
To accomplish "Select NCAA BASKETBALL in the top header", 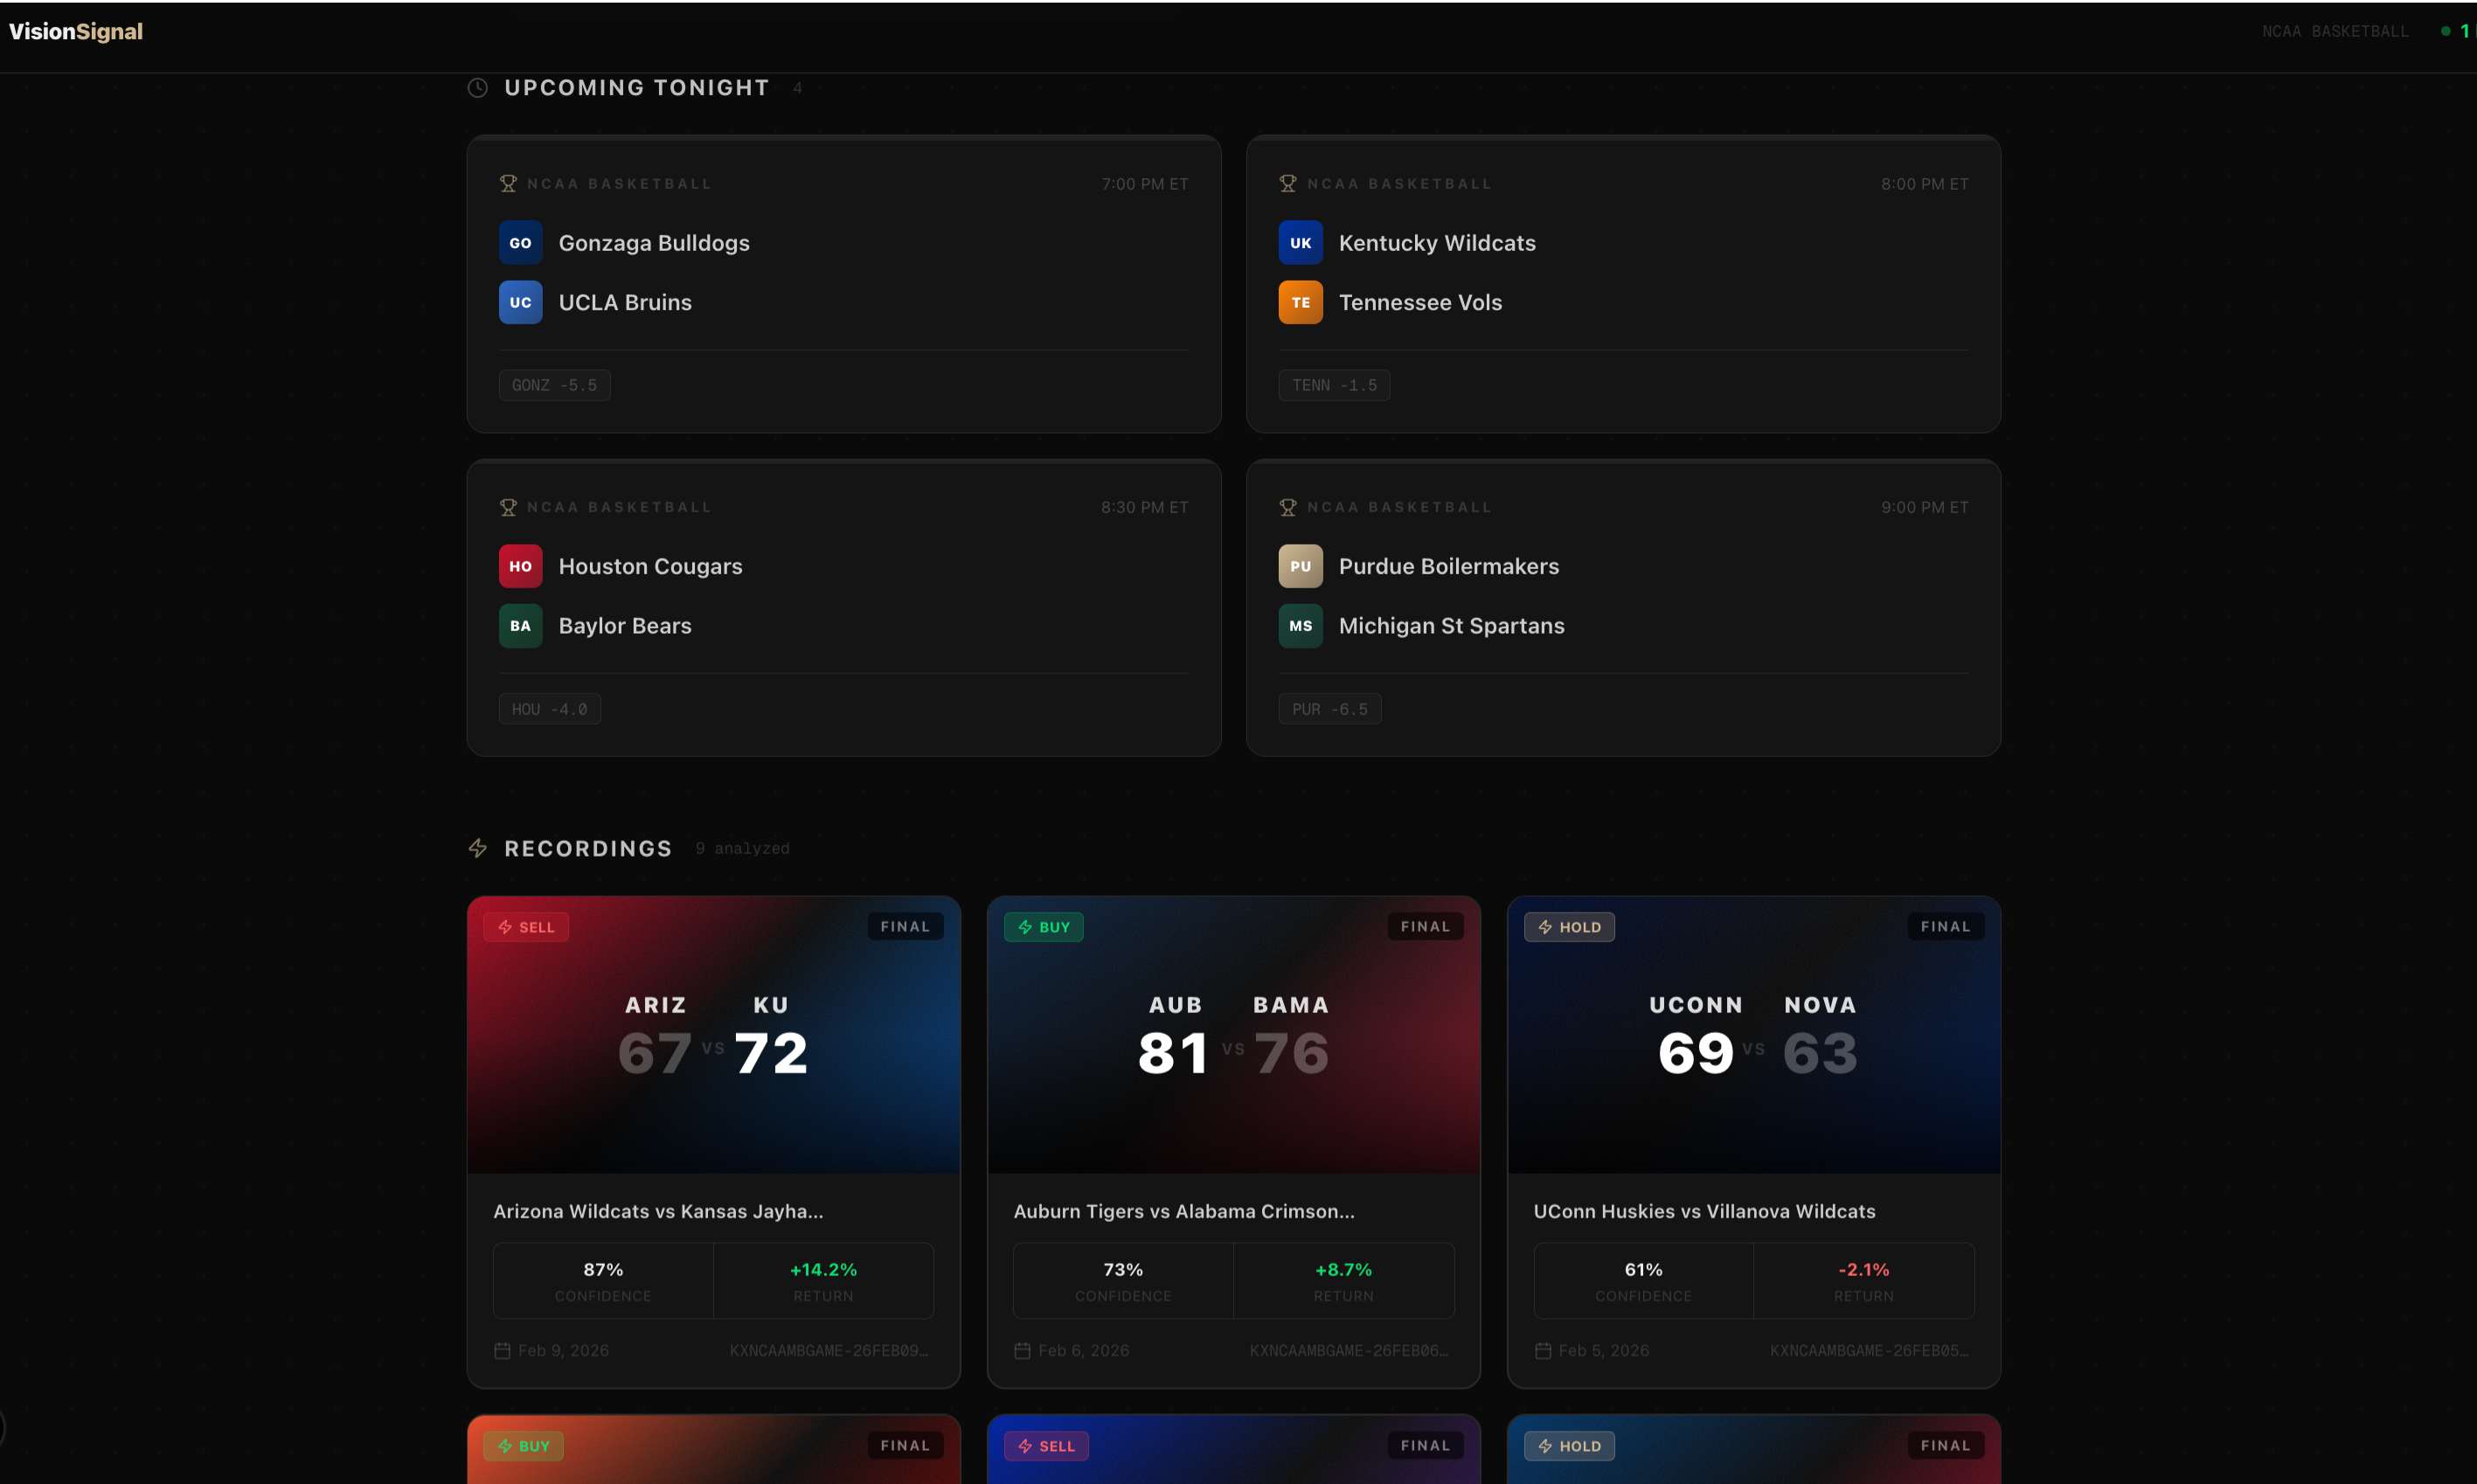I will pyautogui.click(x=2334, y=31).
